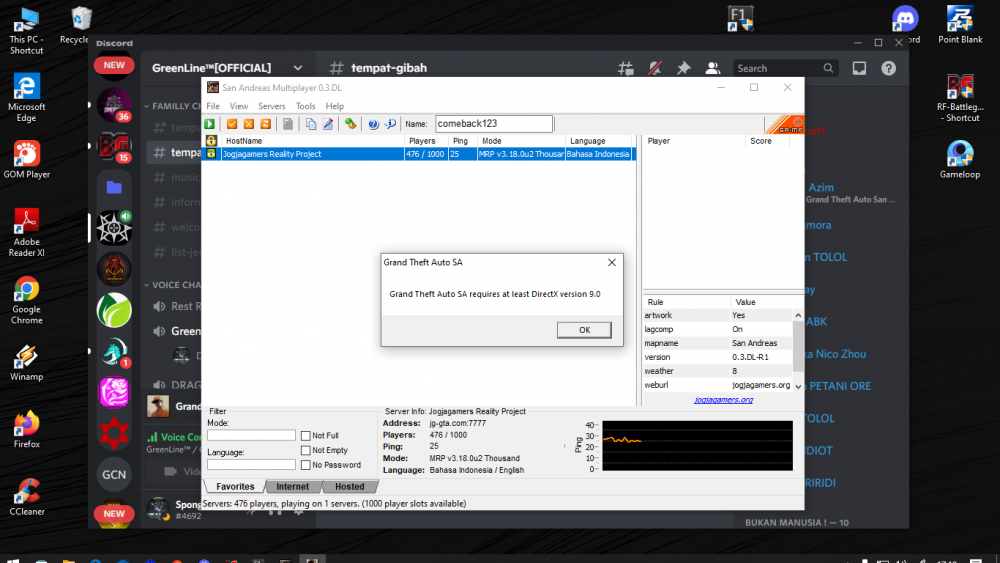Click the Server Properties pencil icon
This screenshot has width=1000, height=563.
328,124
